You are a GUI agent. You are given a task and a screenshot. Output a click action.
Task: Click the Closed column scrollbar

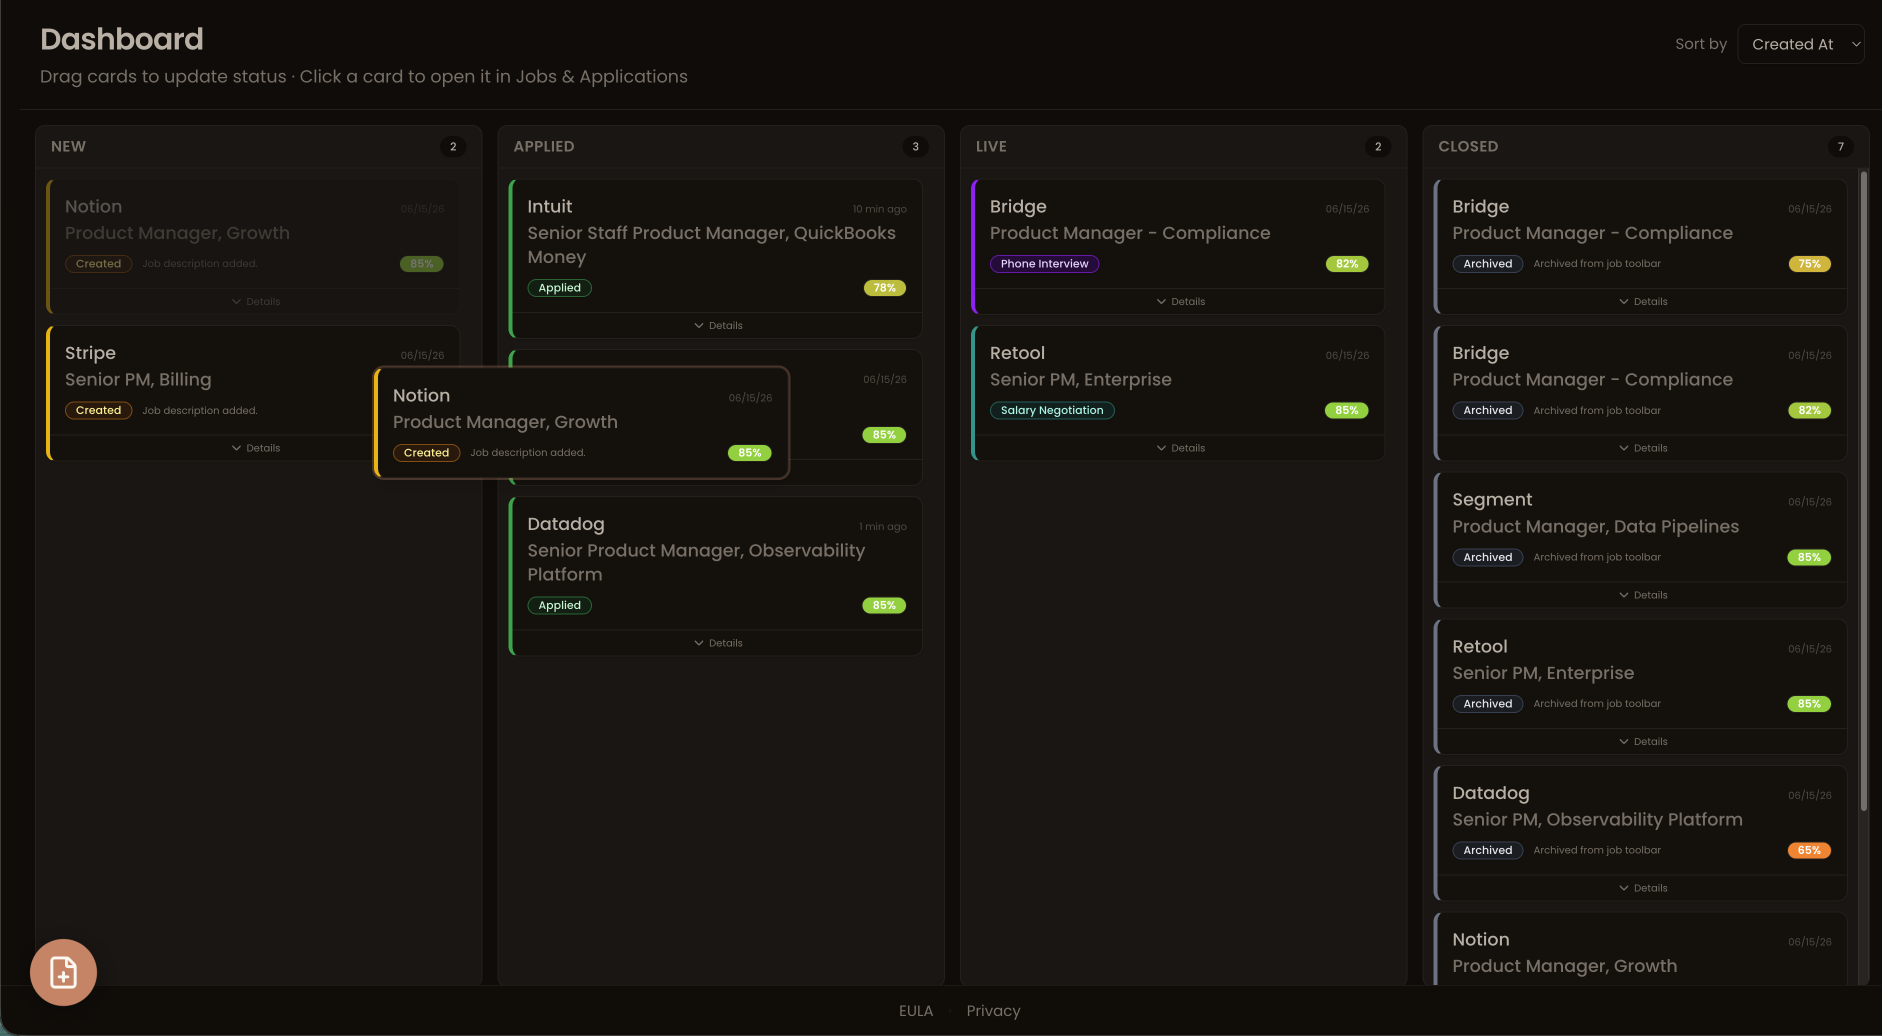tap(1863, 490)
